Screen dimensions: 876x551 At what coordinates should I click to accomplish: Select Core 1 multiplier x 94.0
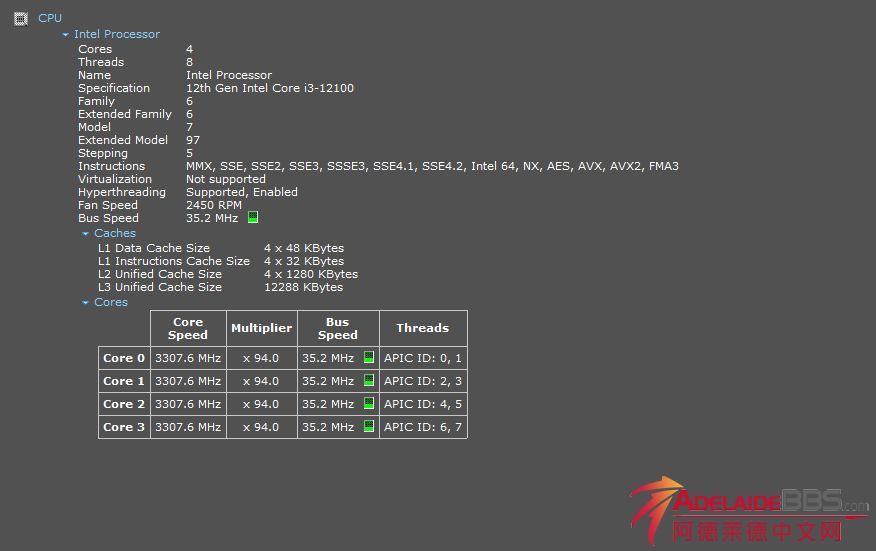click(x=261, y=381)
